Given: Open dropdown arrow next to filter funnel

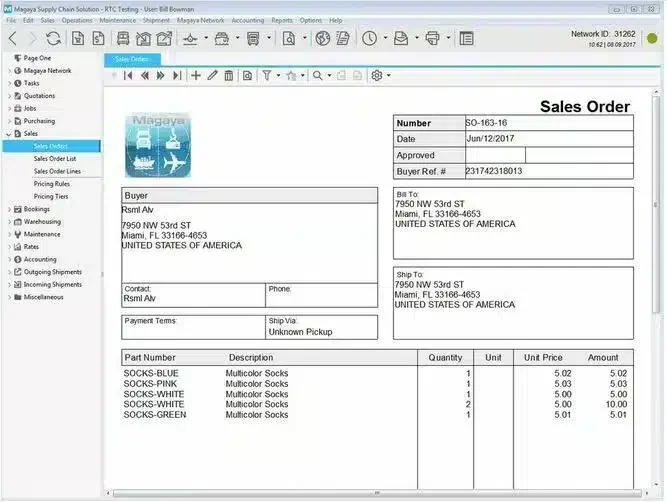Looking at the screenshot, I should (x=278, y=76).
